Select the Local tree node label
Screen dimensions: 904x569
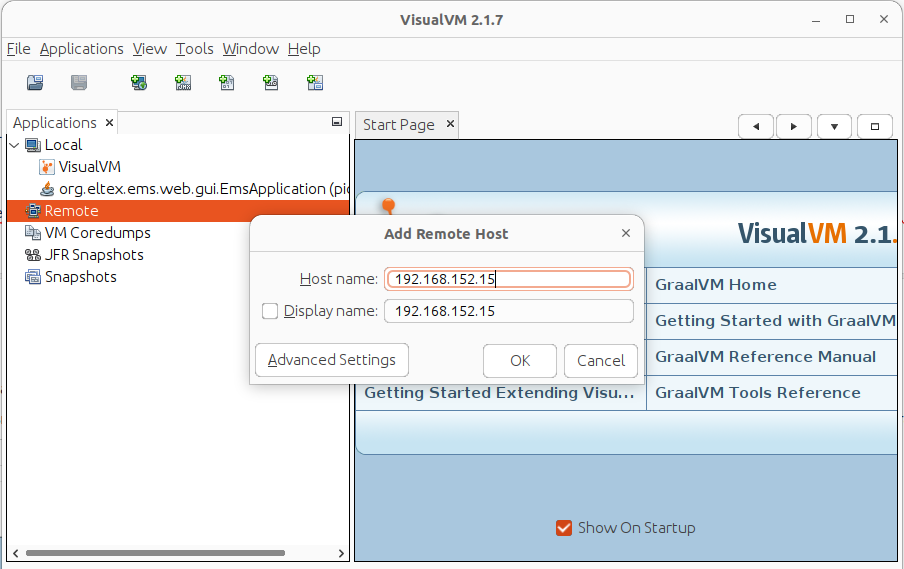click(63, 145)
